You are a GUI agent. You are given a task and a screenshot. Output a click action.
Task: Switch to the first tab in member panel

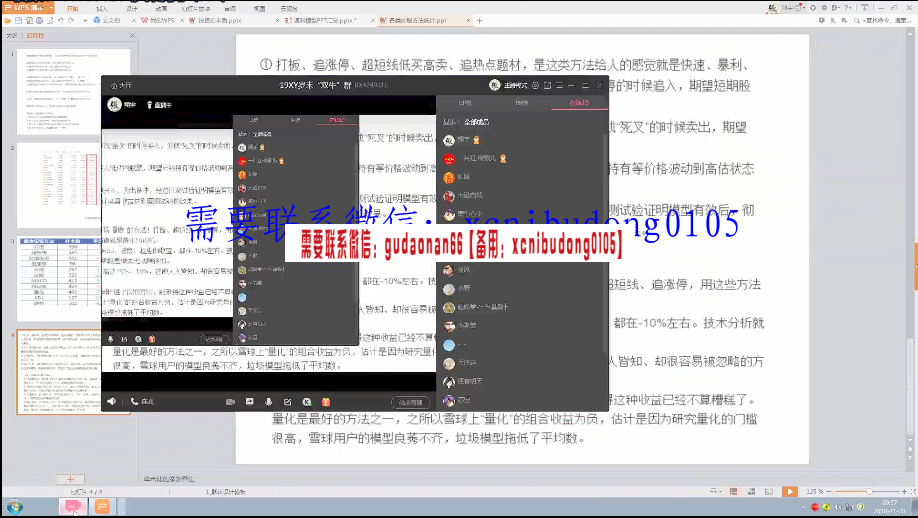click(x=464, y=102)
